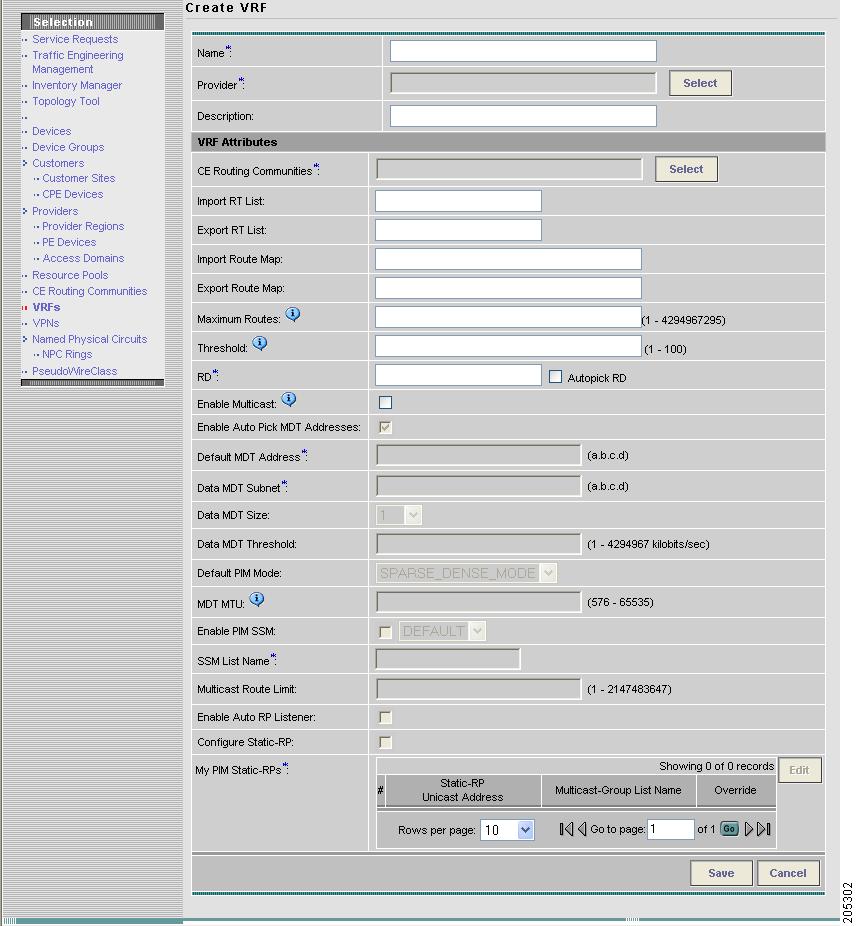
Task: Click info icon beside Threshold label
Action: pos(259,343)
